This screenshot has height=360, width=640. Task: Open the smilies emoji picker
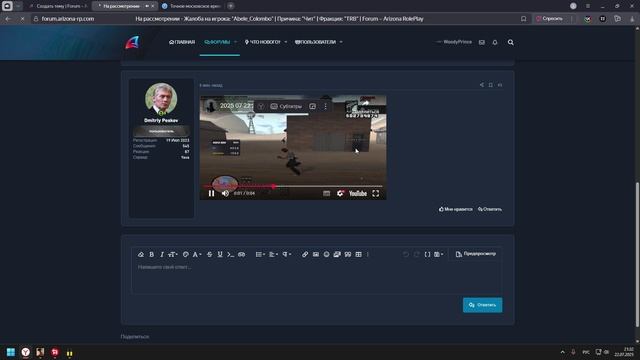pos(327,254)
